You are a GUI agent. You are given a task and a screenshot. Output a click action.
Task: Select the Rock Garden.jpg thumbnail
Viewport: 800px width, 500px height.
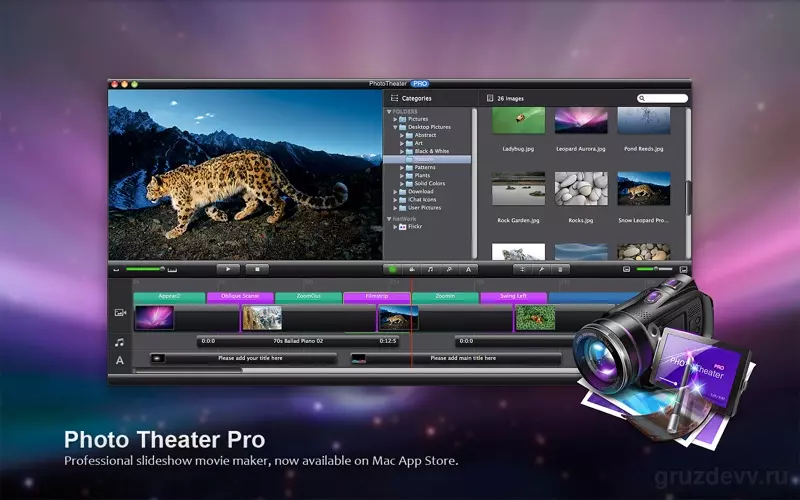point(518,188)
